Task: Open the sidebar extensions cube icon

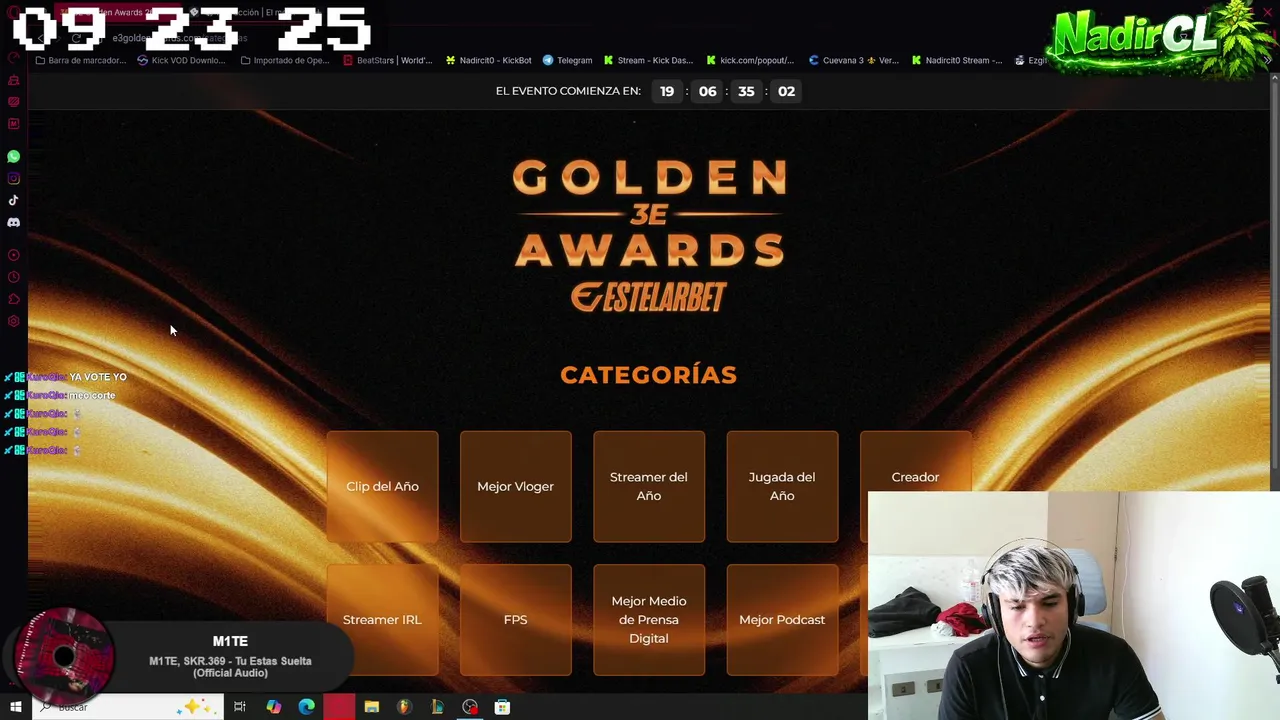Action: tap(14, 299)
